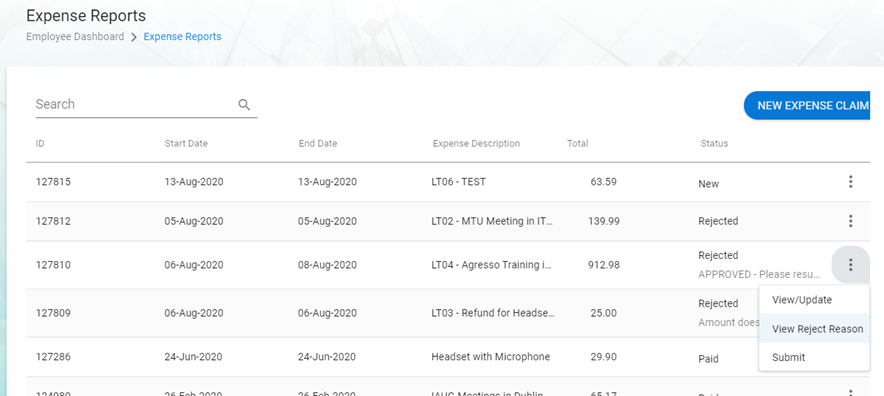
Task: Sort by the End Date column header
Action: (318, 143)
